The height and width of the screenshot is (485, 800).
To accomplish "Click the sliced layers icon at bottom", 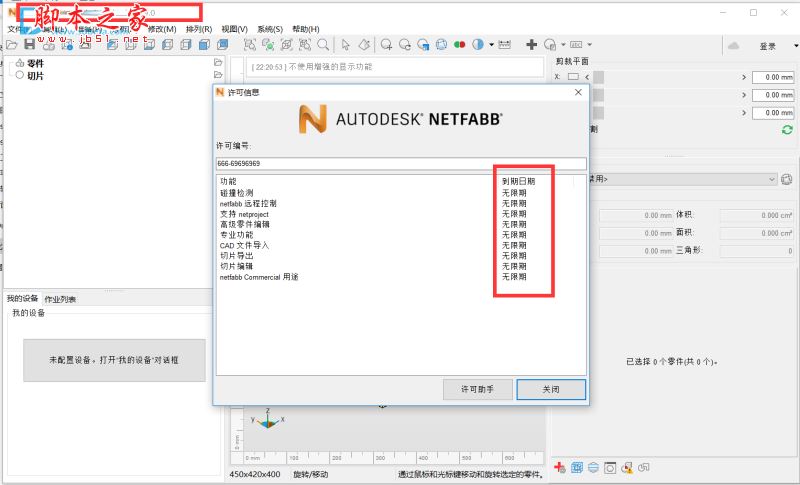I will click(x=593, y=467).
